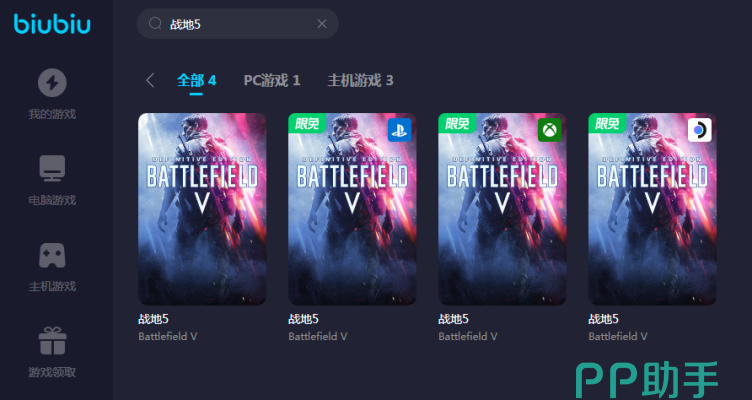The height and width of the screenshot is (400, 752).
Task: Open Battlefield V cover with Xbox badge
Action: click(x=503, y=209)
